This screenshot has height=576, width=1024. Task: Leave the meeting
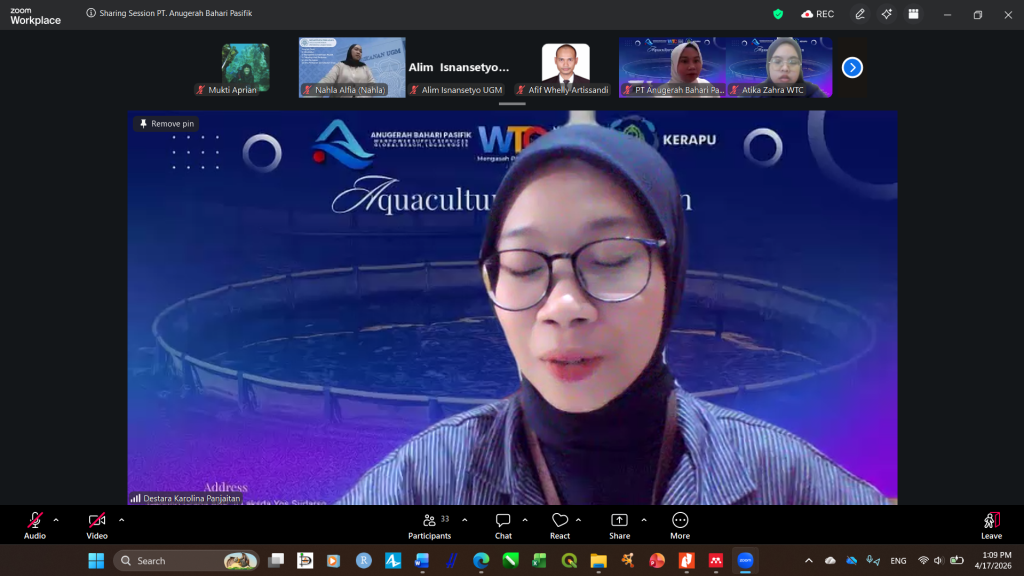(x=991, y=525)
